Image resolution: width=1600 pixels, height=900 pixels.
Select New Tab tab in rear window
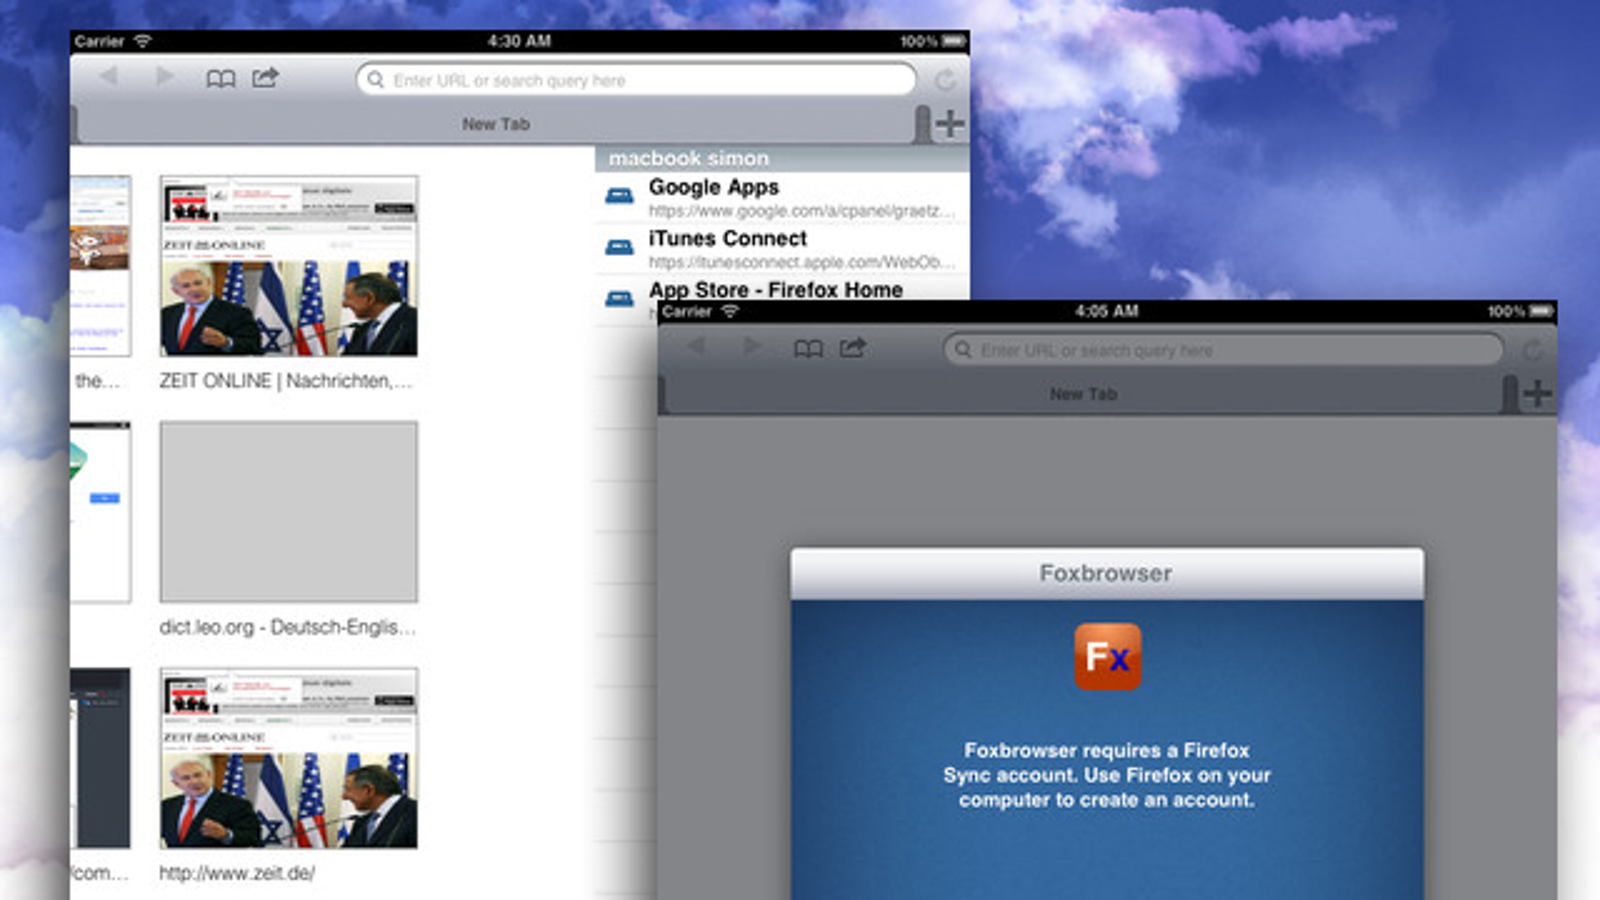click(x=496, y=124)
